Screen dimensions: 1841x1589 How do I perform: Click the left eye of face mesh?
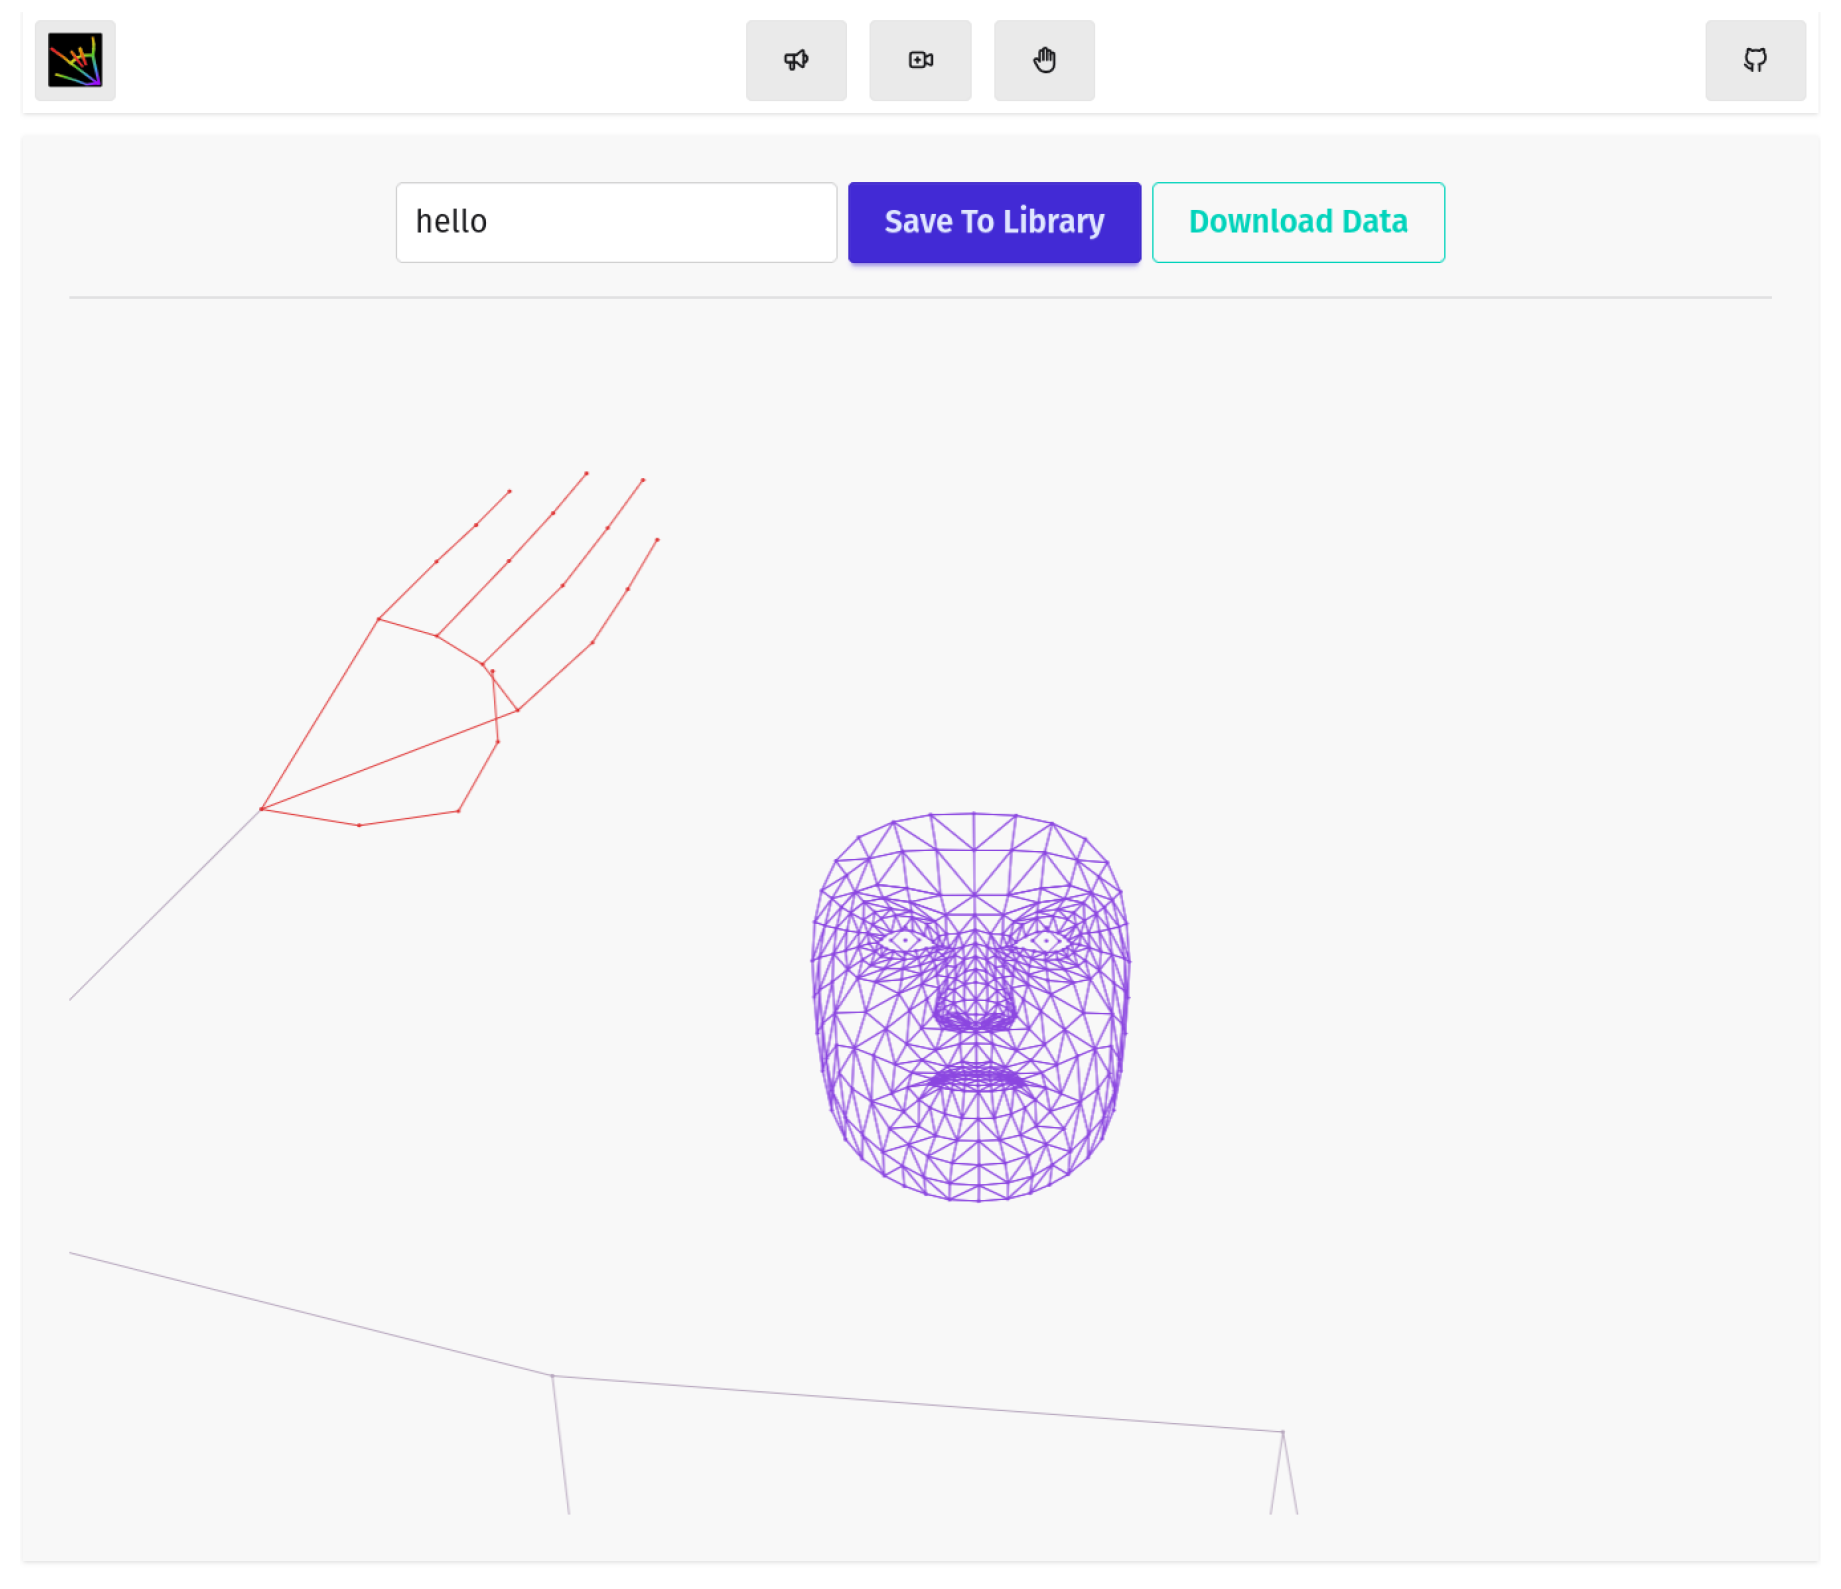click(905, 941)
